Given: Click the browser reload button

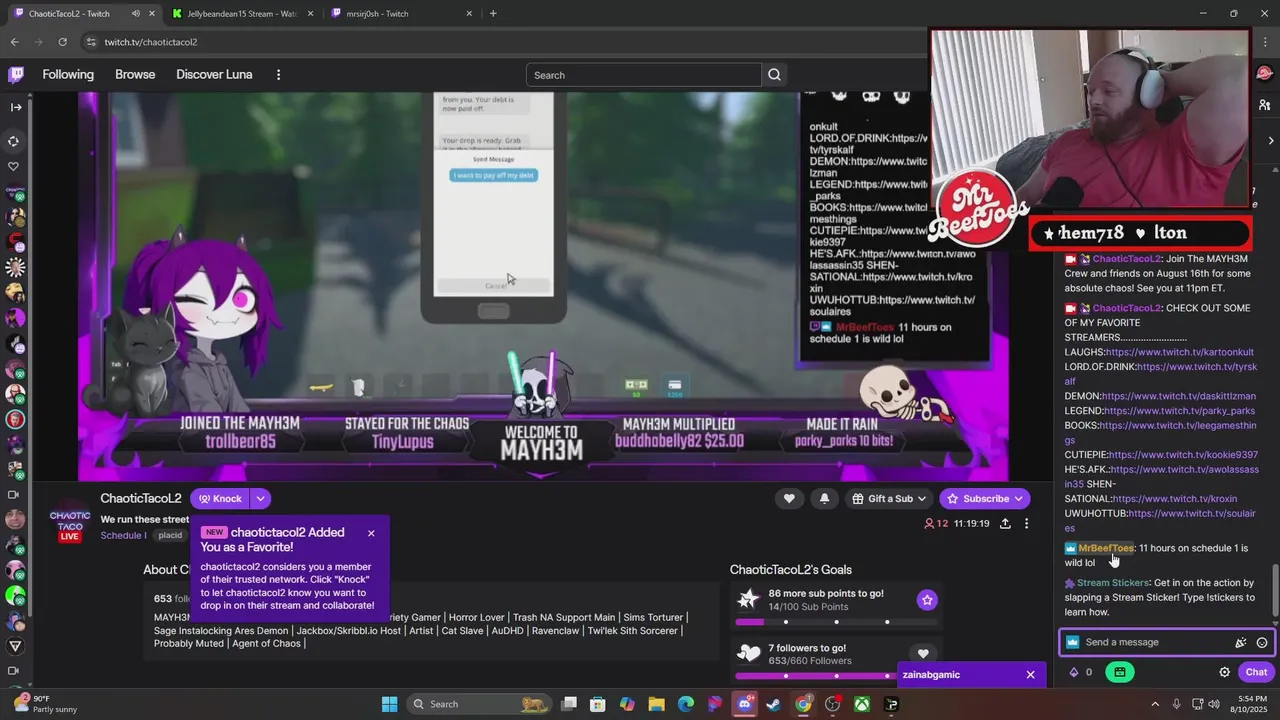Looking at the screenshot, I should (62, 42).
